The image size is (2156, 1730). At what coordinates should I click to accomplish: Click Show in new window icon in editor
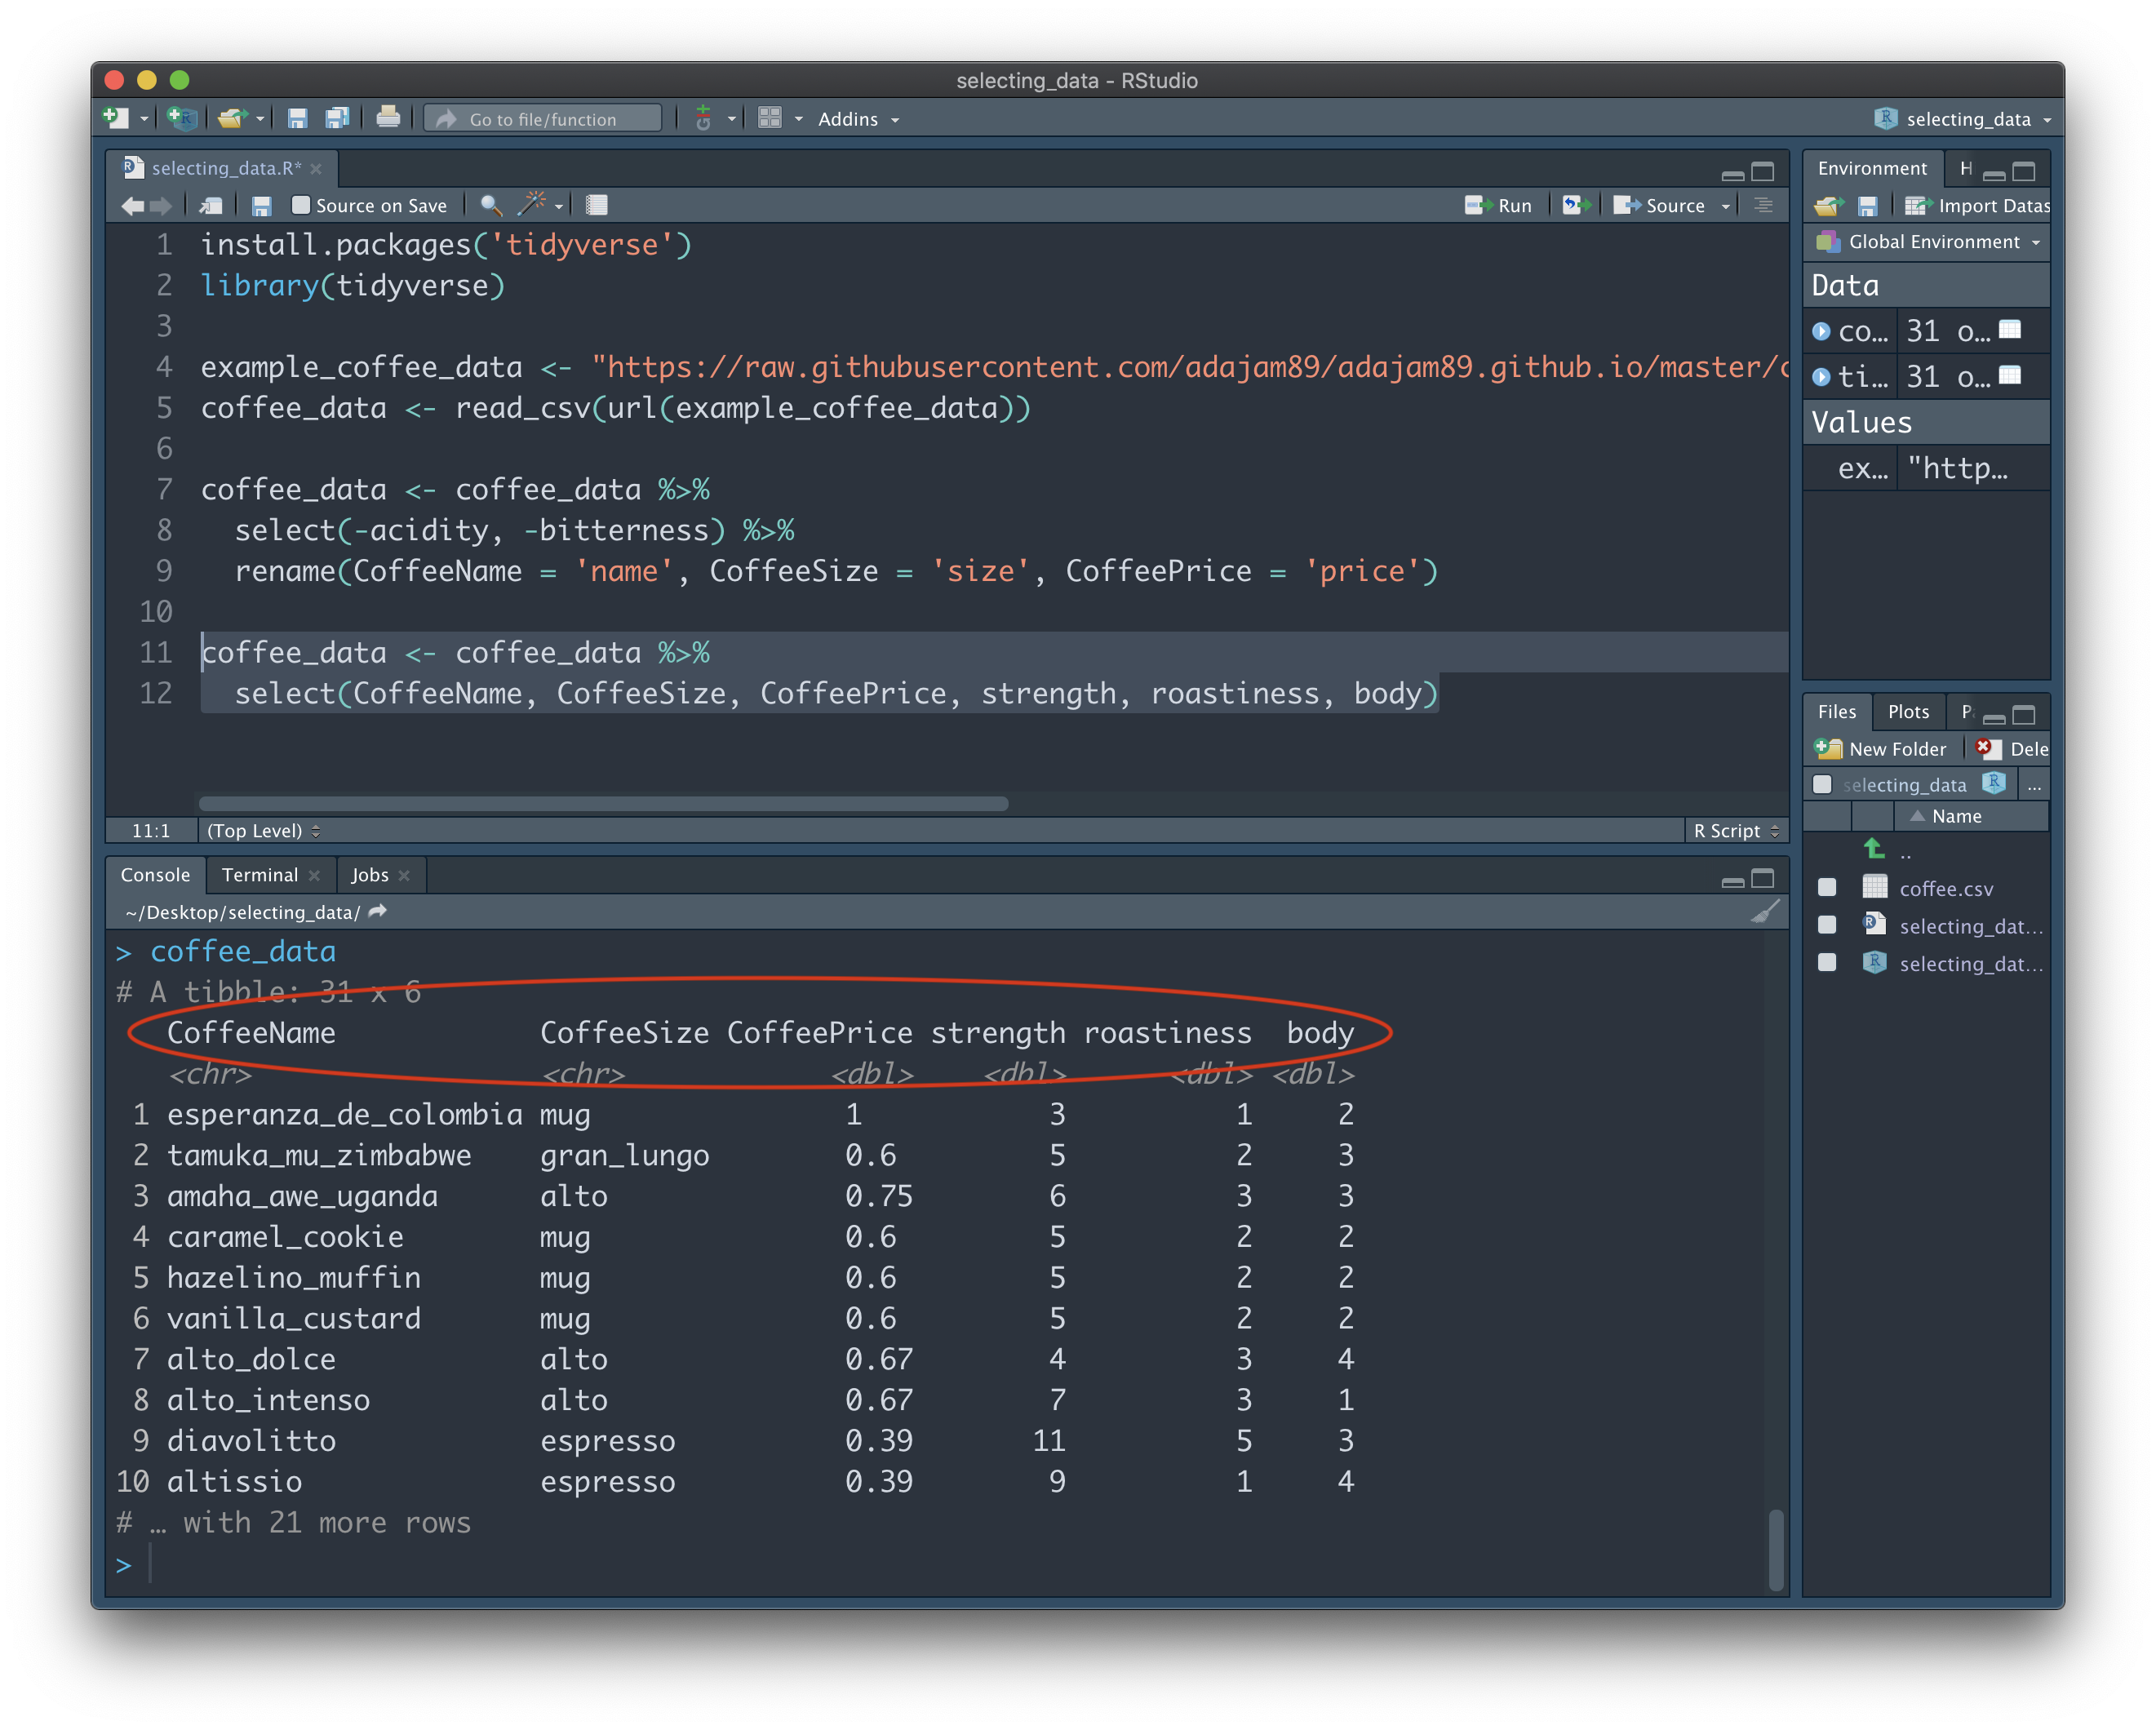(x=211, y=206)
